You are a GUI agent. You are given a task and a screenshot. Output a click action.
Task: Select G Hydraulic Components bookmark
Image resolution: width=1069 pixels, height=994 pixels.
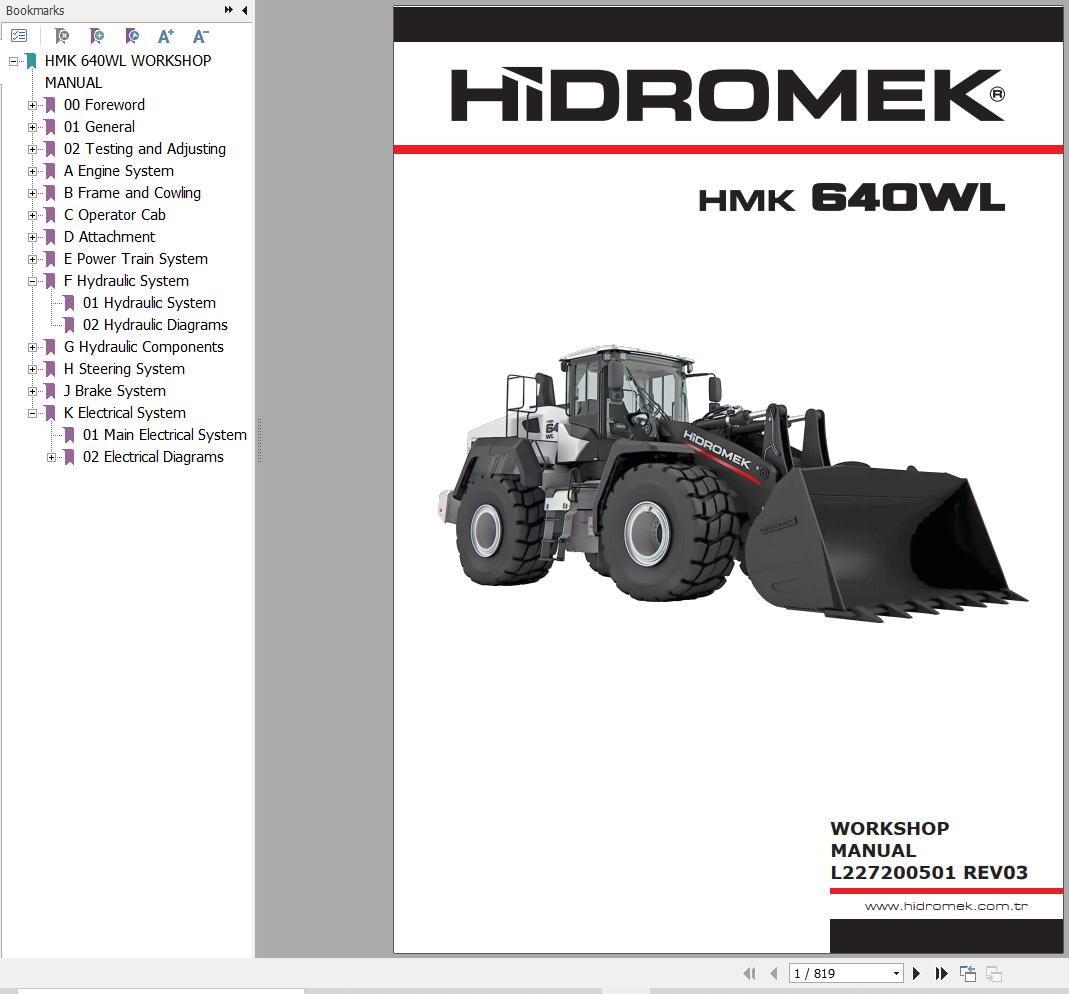pos(144,347)
